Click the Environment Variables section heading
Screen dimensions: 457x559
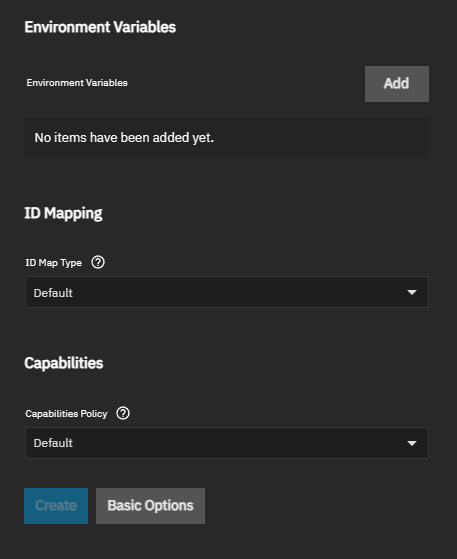[100, 27]
